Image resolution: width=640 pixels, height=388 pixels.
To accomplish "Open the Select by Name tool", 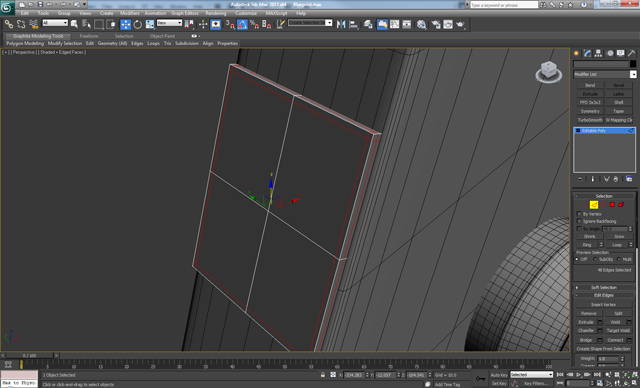I will pos(87,24).
